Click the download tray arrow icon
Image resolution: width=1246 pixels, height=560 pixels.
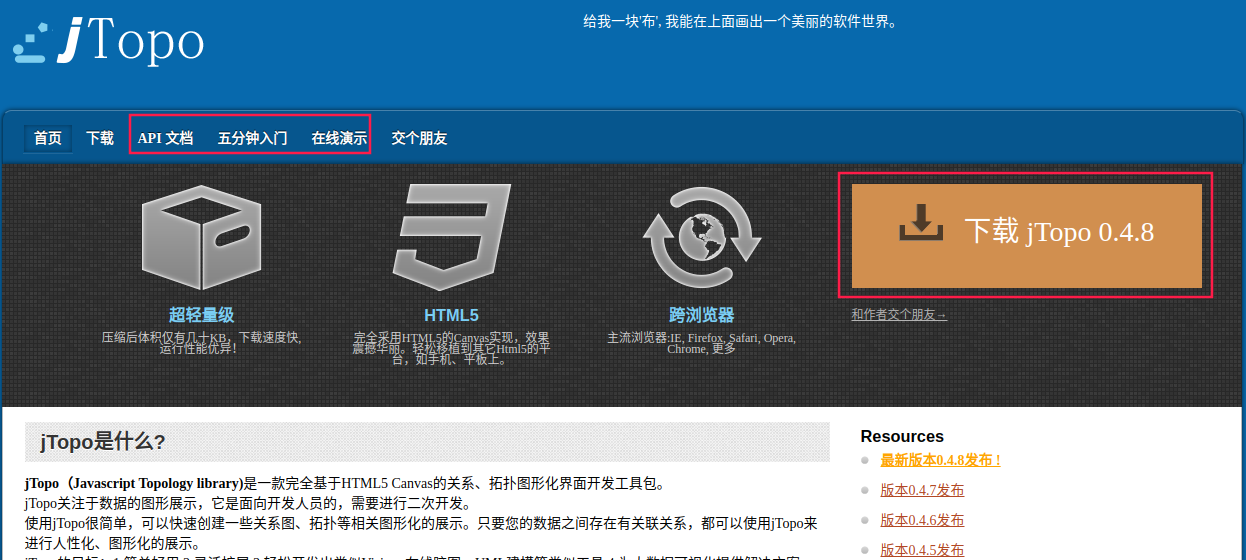click(921, 222)
